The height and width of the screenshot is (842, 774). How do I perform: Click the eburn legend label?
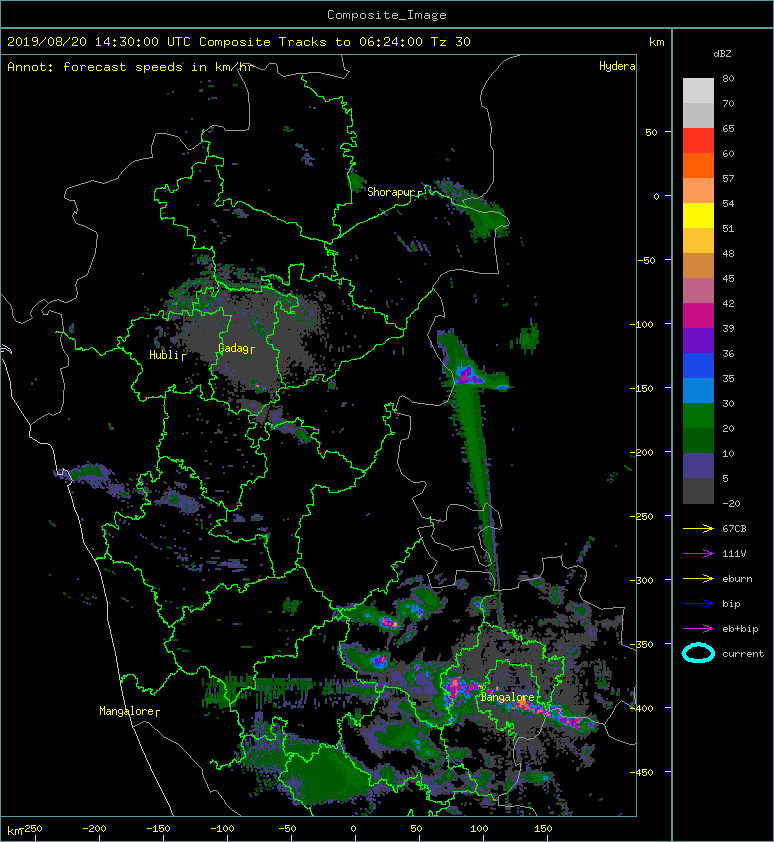(737, 579)
